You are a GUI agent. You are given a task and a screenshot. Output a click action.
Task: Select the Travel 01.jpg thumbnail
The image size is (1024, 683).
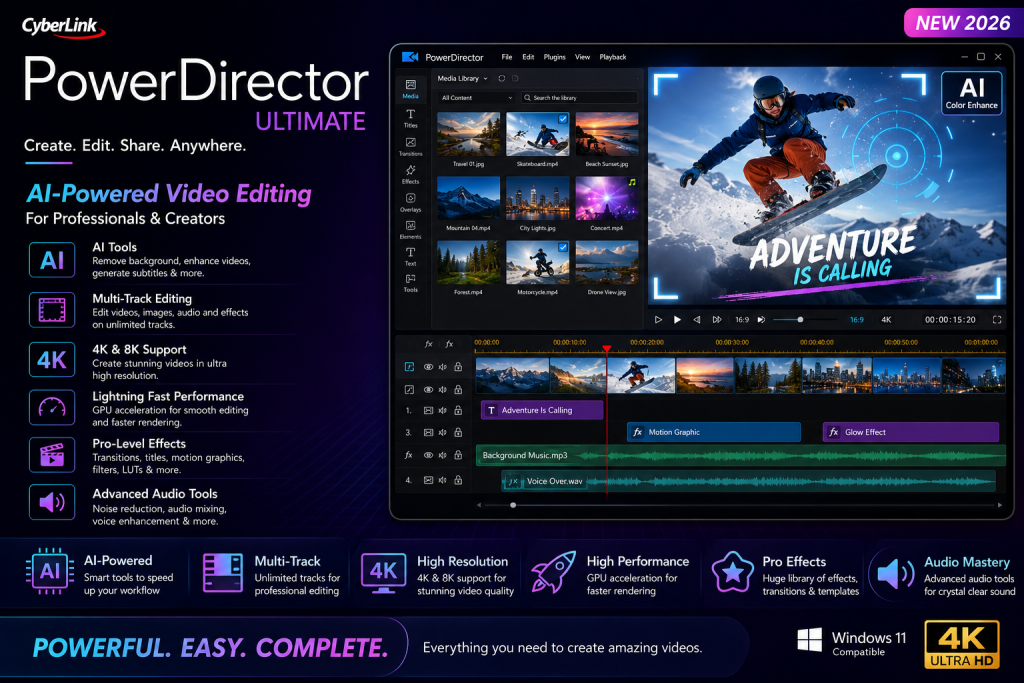click(x=468, y=134)
